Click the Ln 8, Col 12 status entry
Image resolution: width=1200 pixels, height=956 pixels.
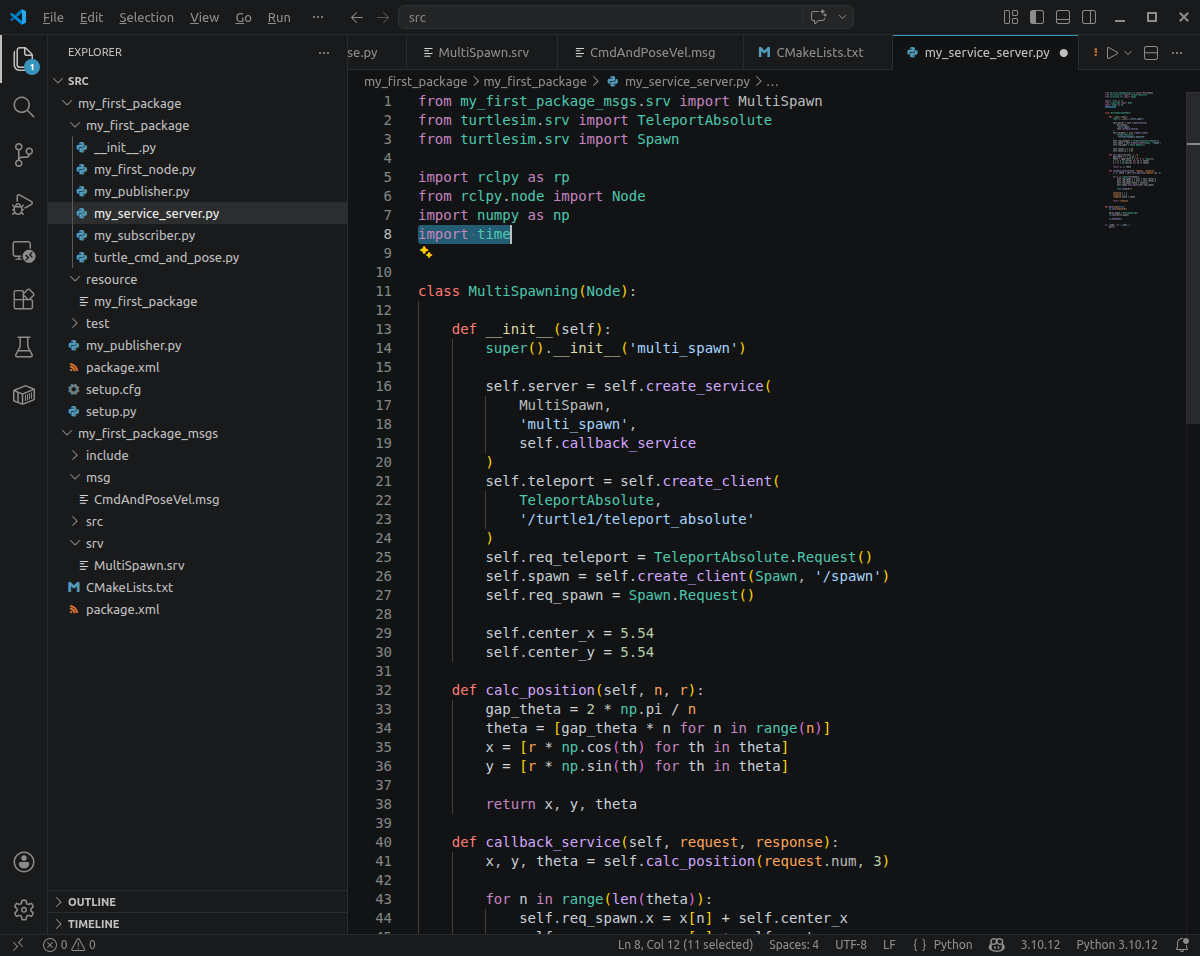[x=685, y=944]
